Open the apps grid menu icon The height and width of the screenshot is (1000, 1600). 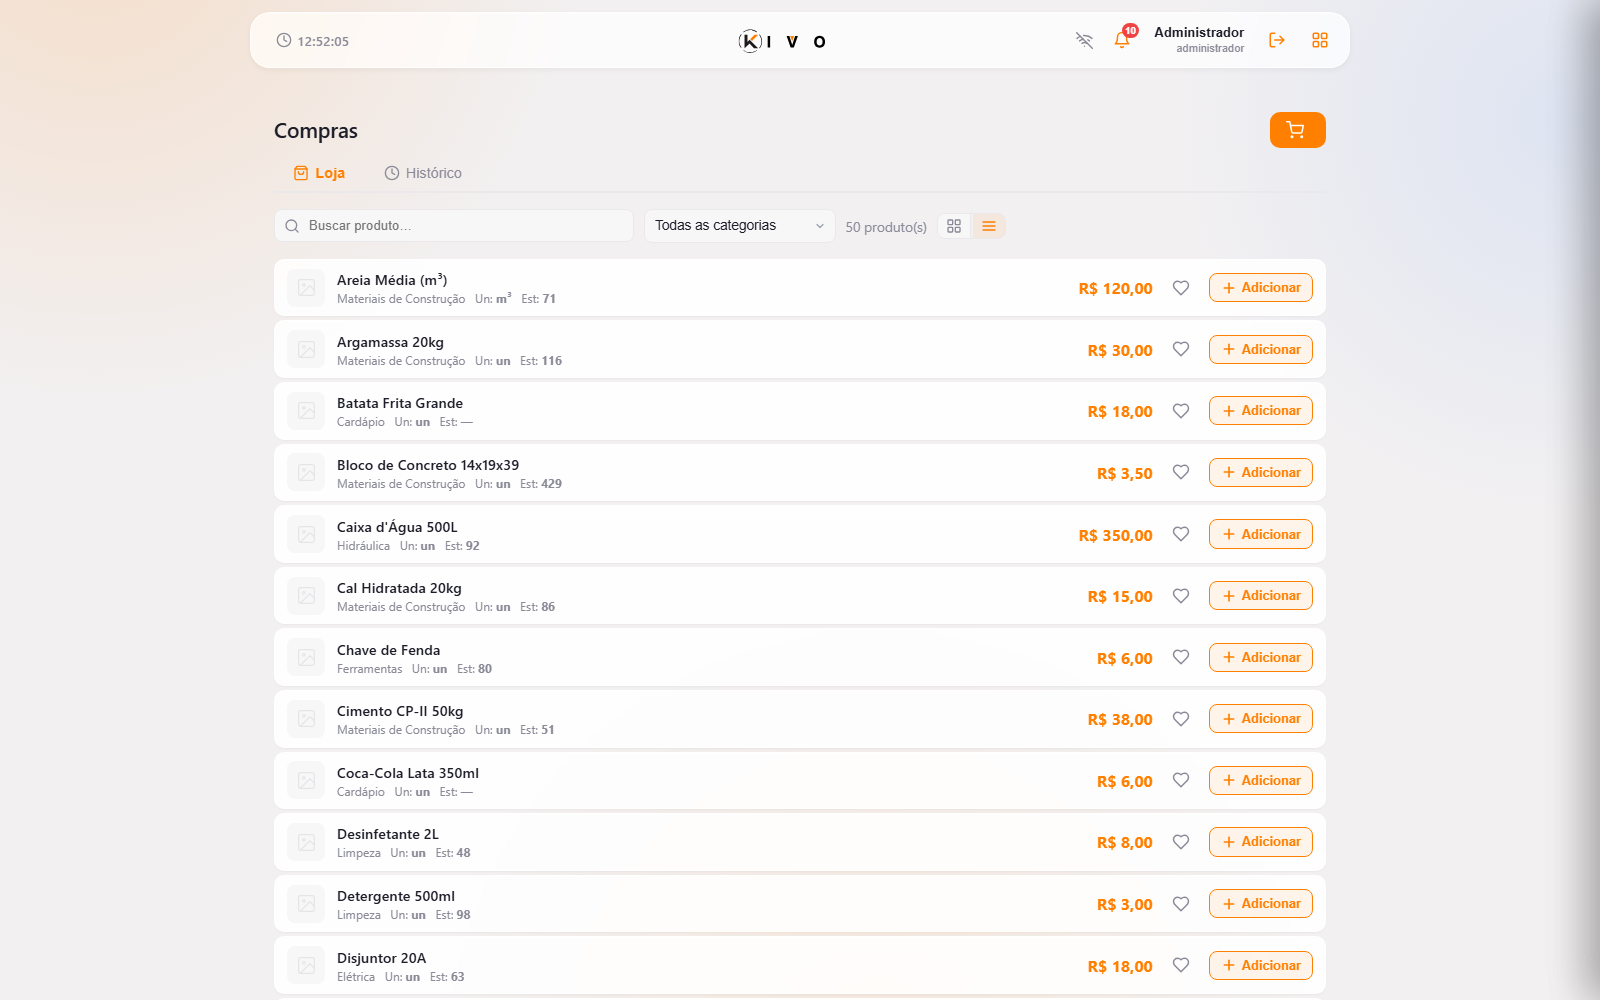[1320, 40]
